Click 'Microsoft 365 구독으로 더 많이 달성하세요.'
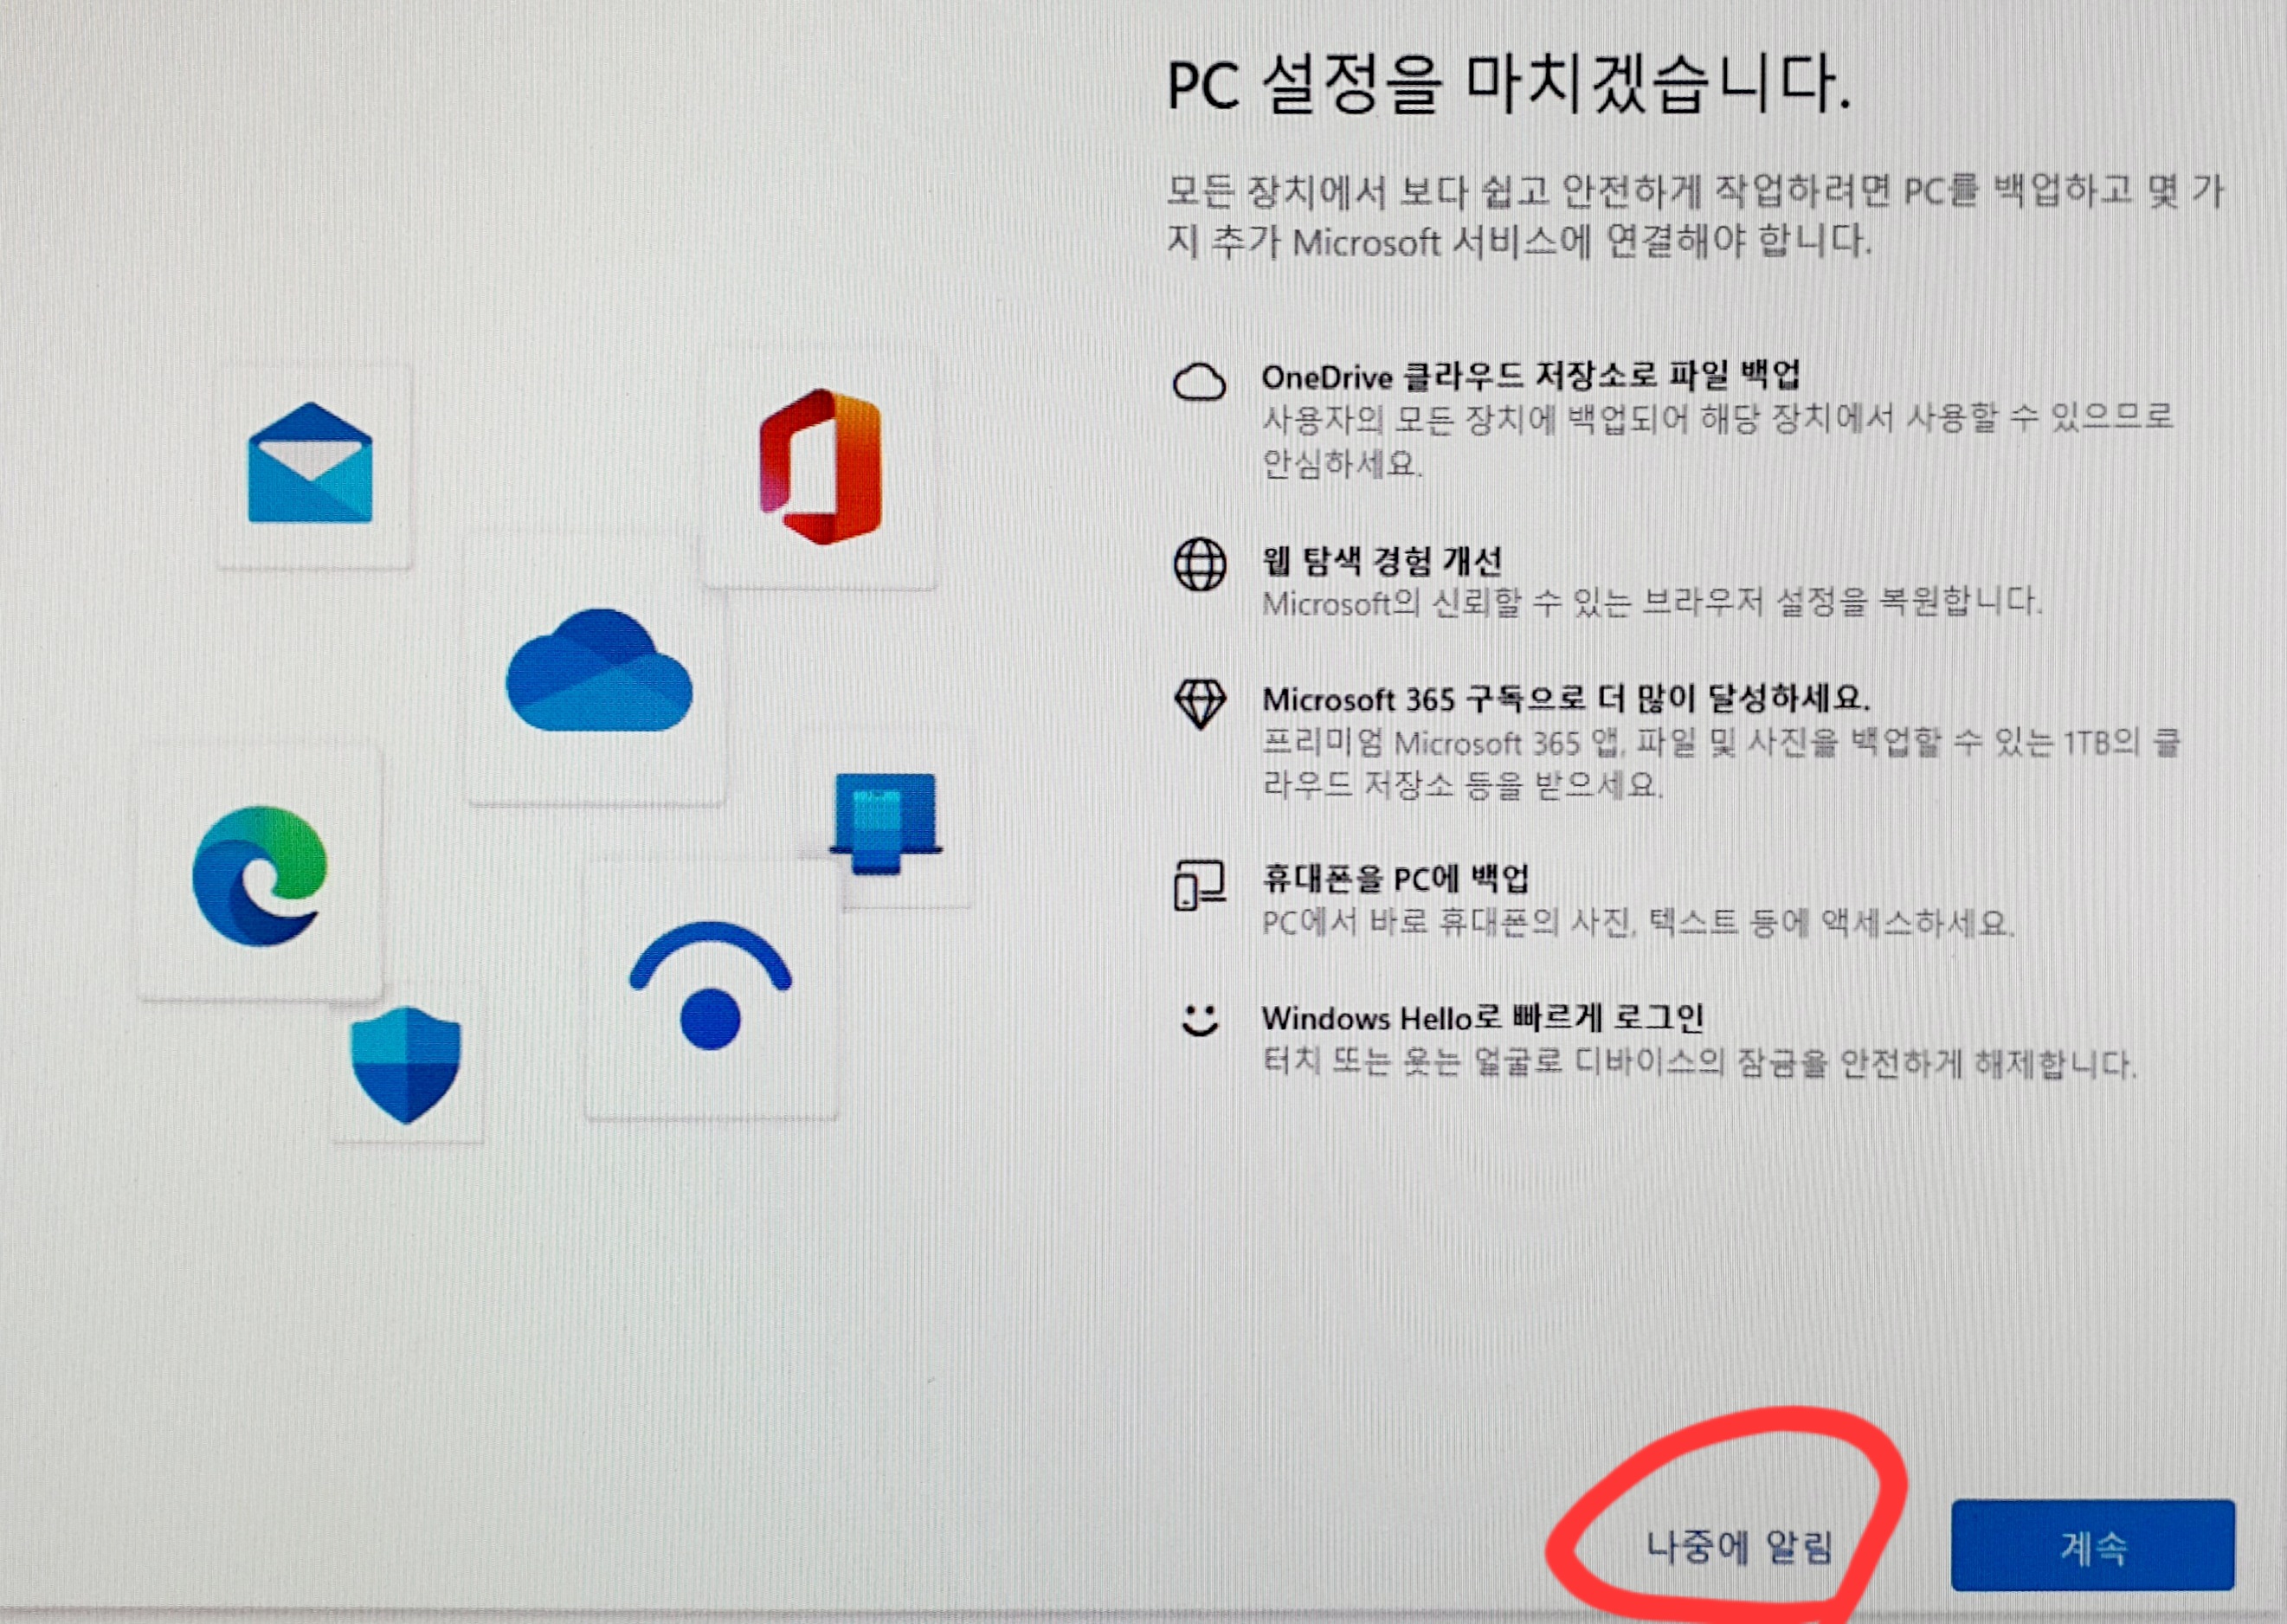Viewport: 2287px width, 1624px height. pos(1566,698)
